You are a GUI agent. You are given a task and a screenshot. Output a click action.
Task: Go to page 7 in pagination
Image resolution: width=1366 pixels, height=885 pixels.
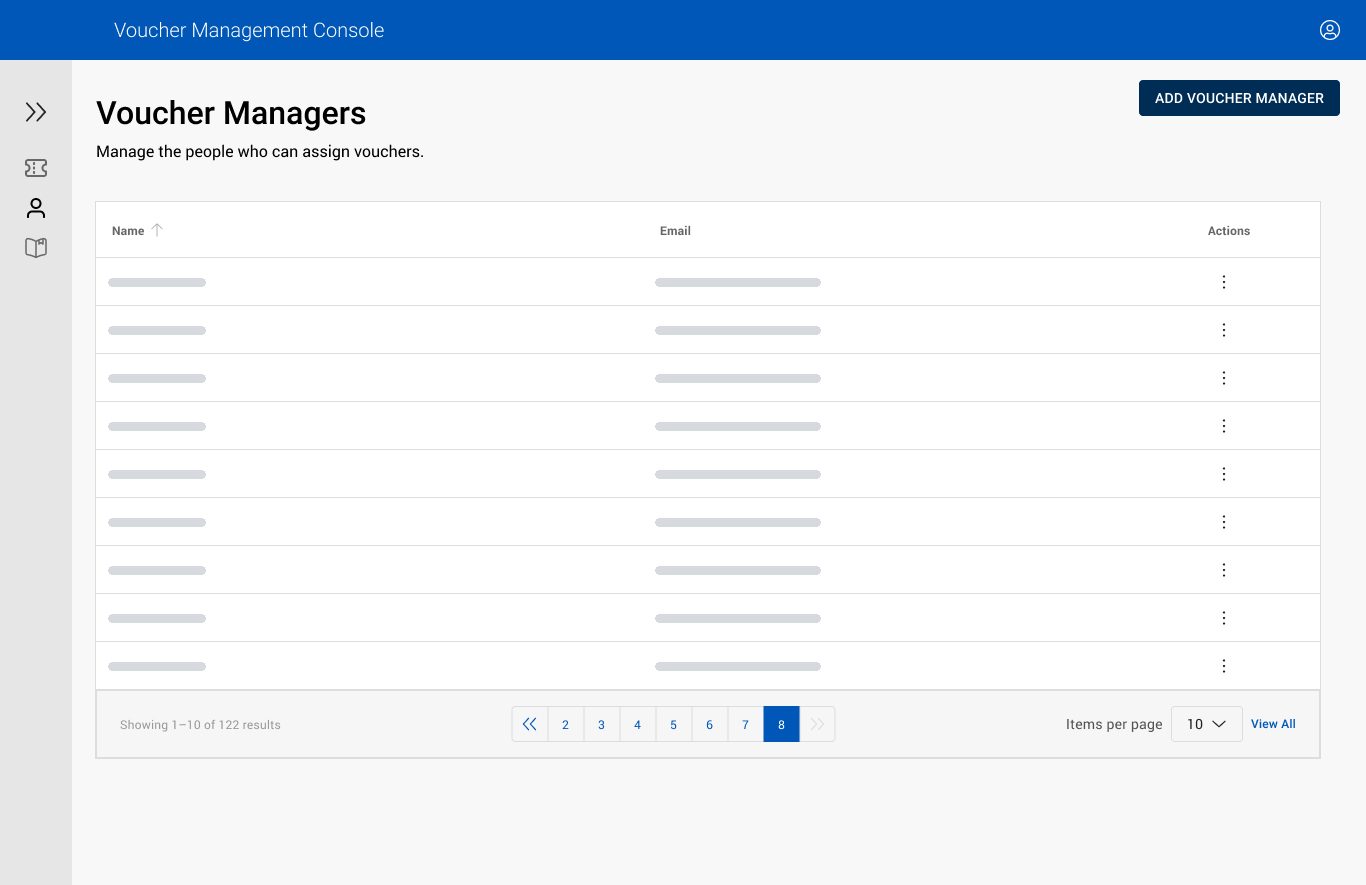point(746,724)
